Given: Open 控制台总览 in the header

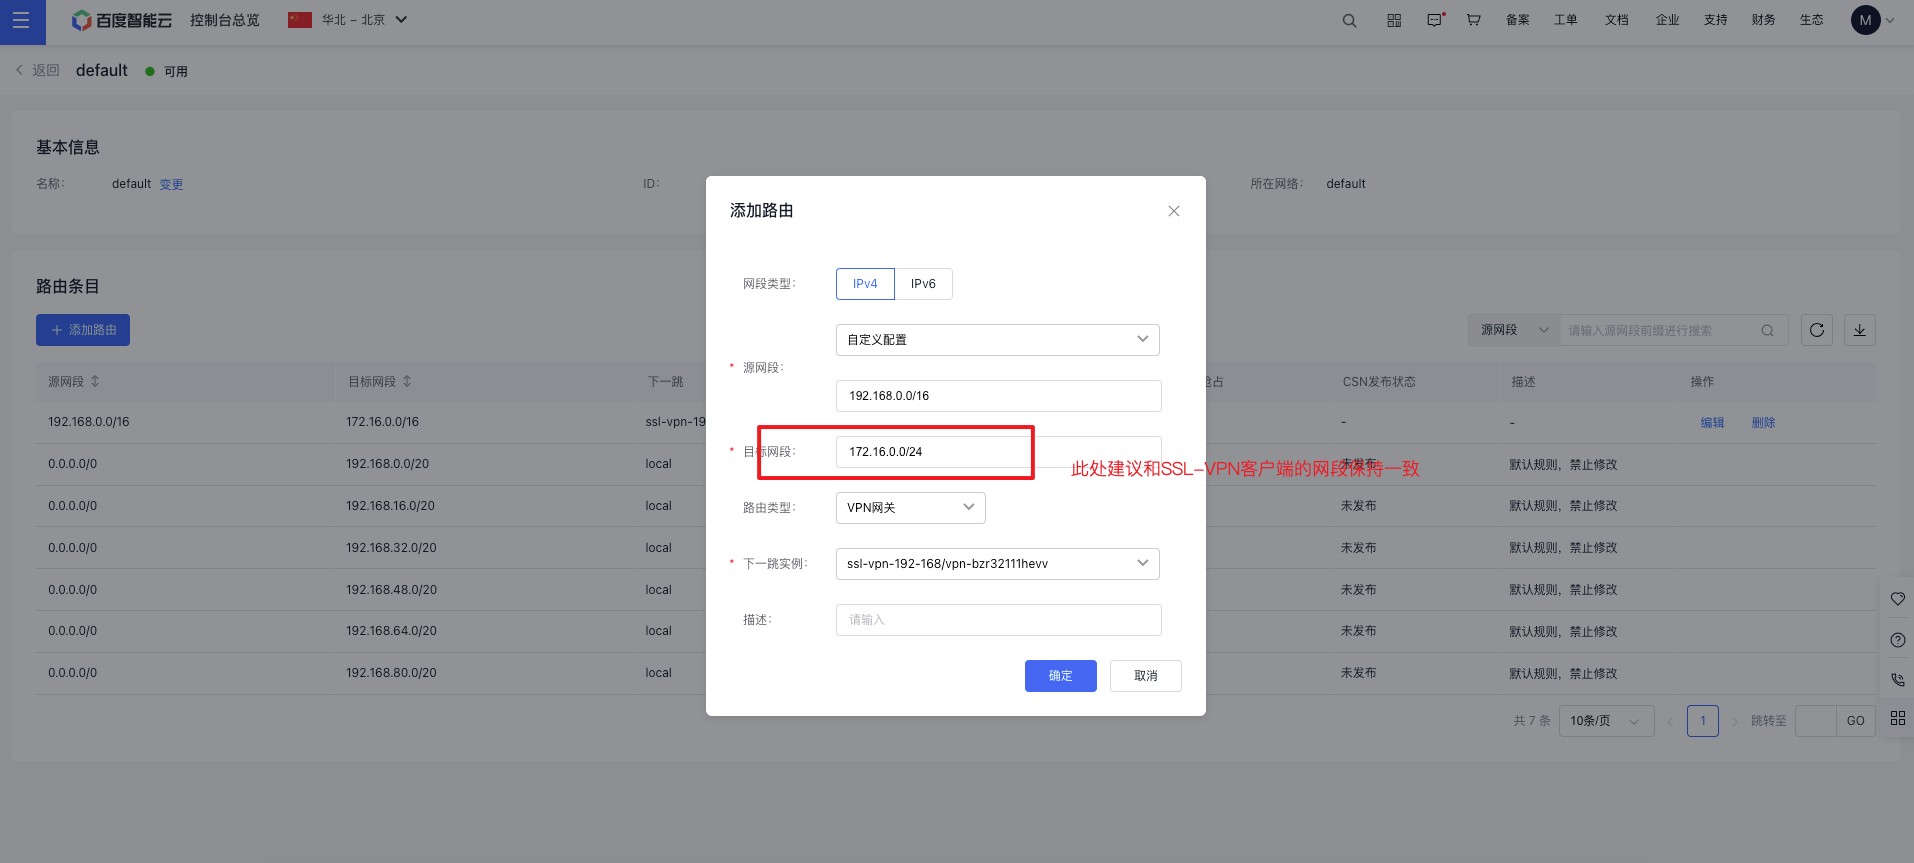Looking at the screenshot, I should click(225, 20).
